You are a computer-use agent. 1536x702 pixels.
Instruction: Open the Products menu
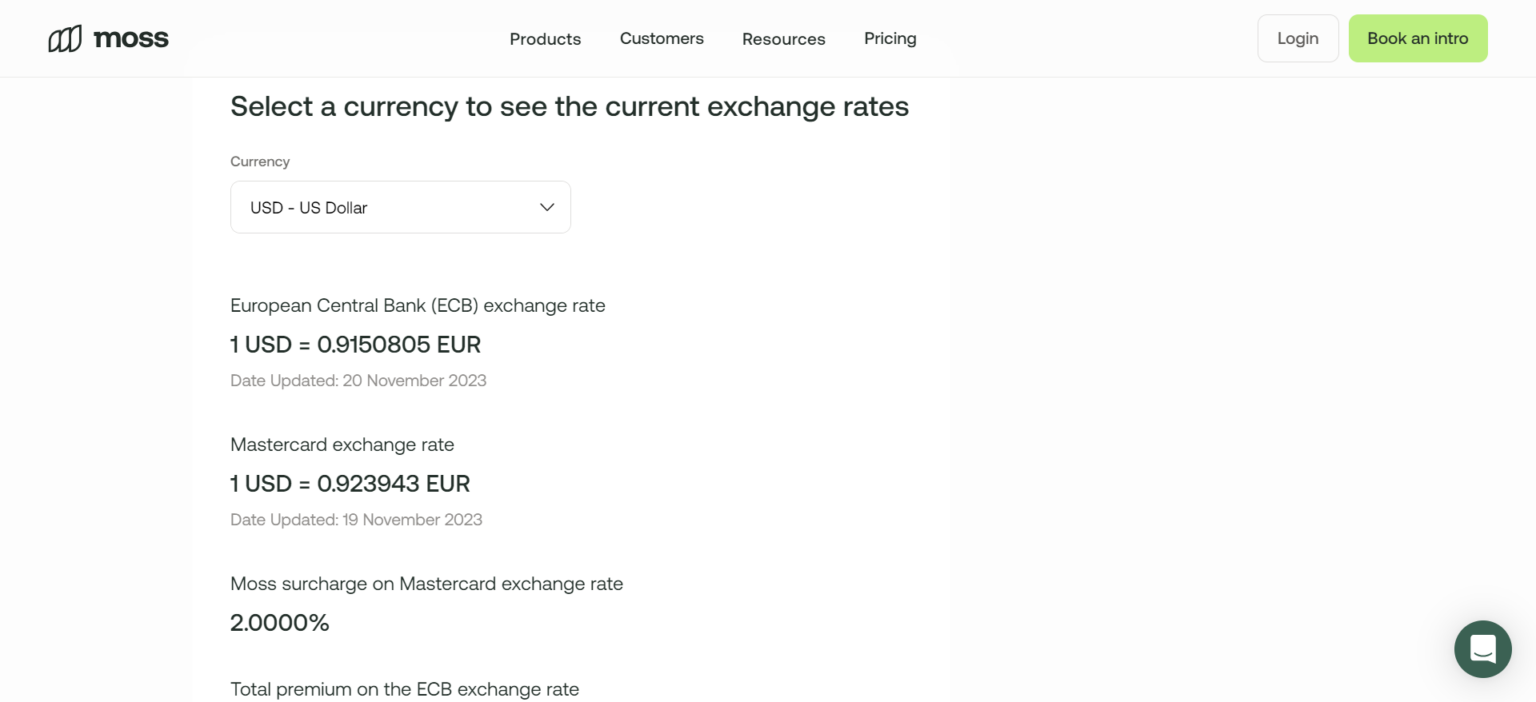[545, 39]
